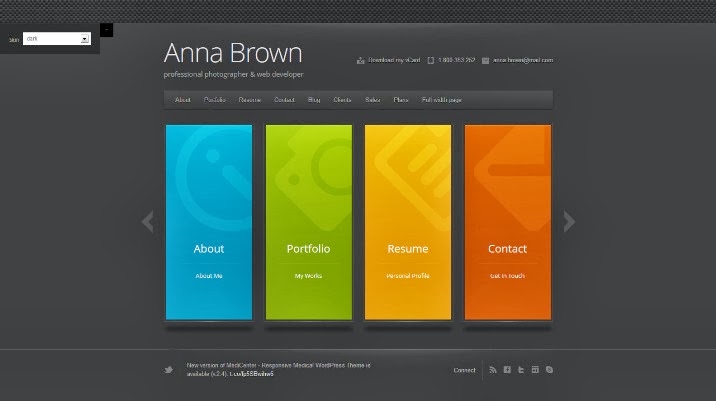Screen dimensions: 716x401
Task: Click the phone number text
Action: [457, 60]
